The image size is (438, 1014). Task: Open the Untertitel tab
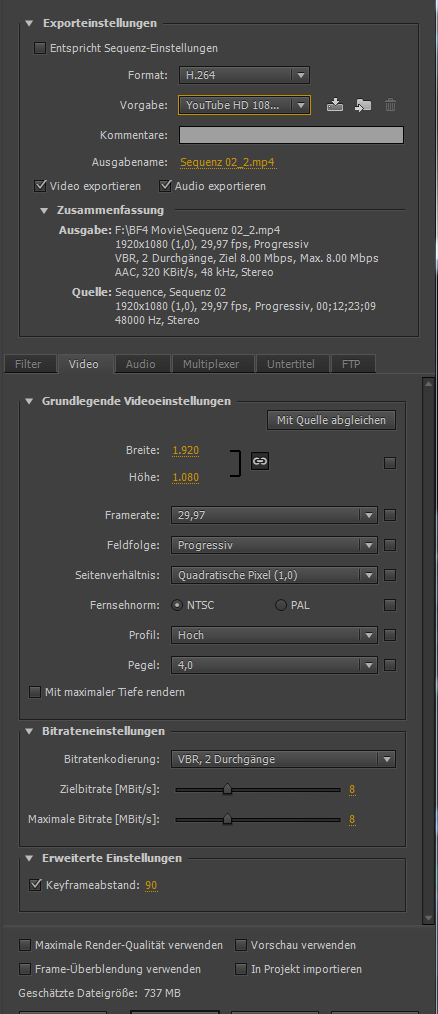(291, 364)
